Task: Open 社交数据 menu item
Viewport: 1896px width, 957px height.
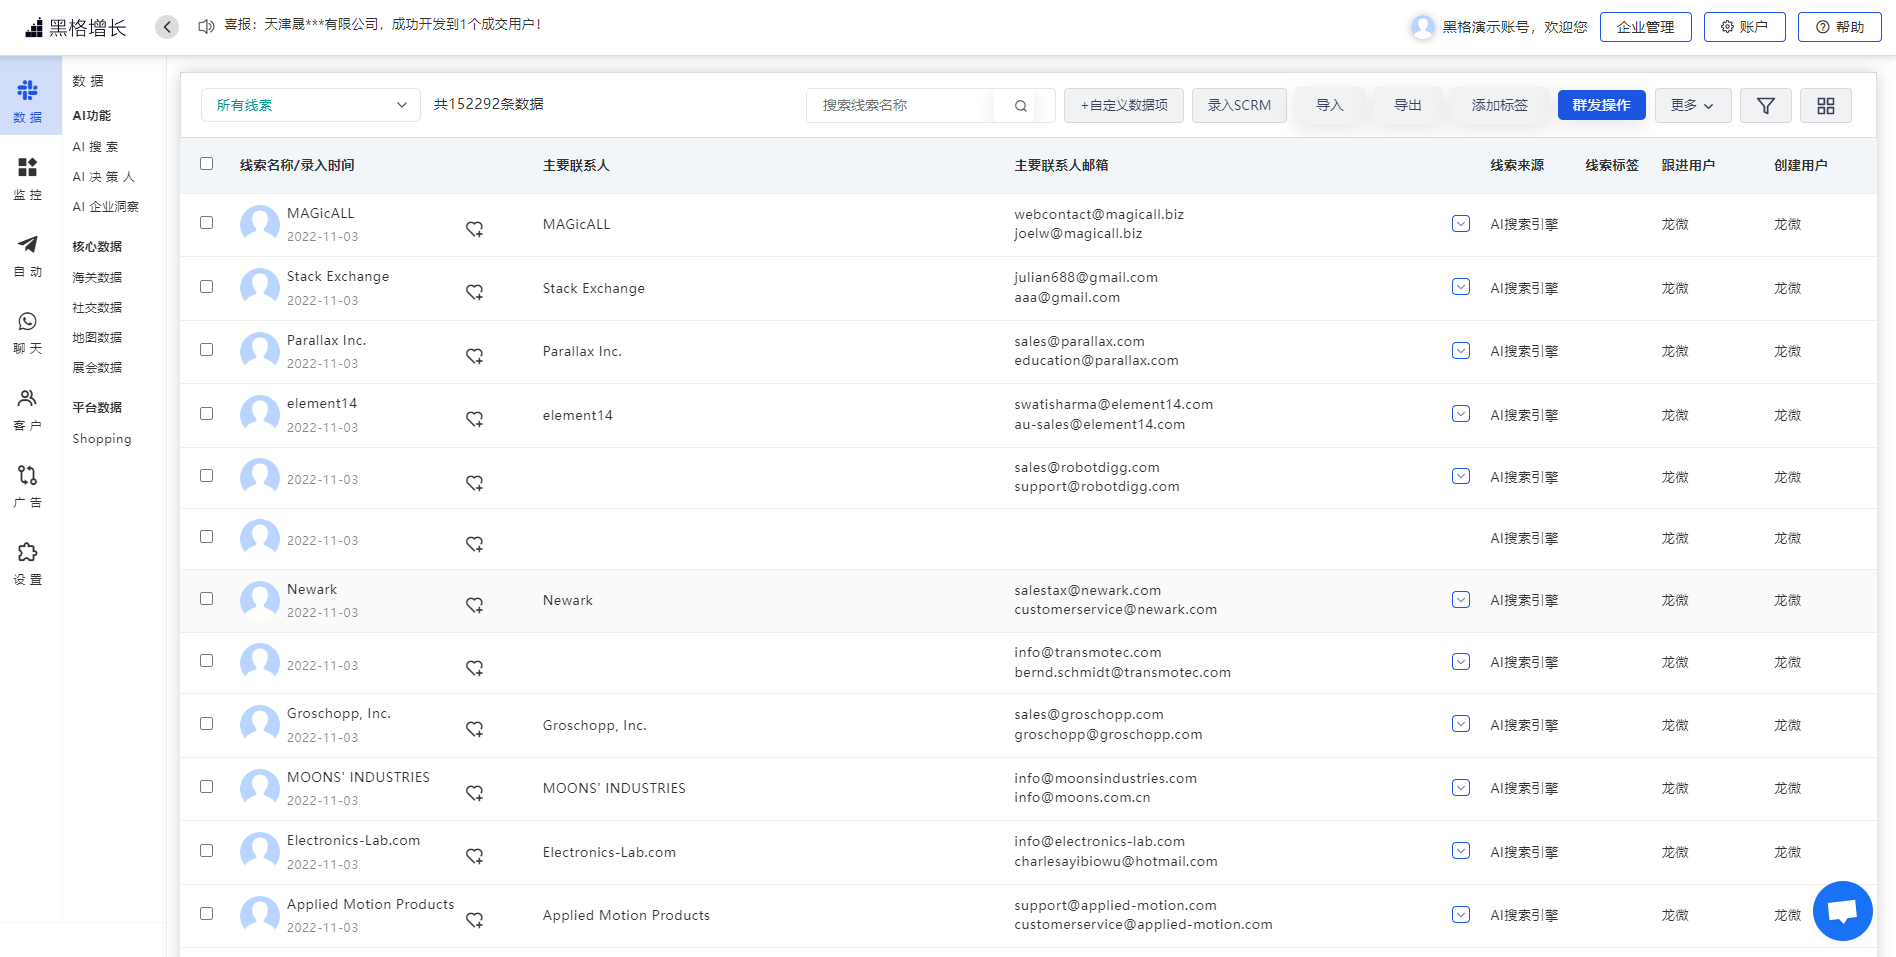Action: (97, 308)
